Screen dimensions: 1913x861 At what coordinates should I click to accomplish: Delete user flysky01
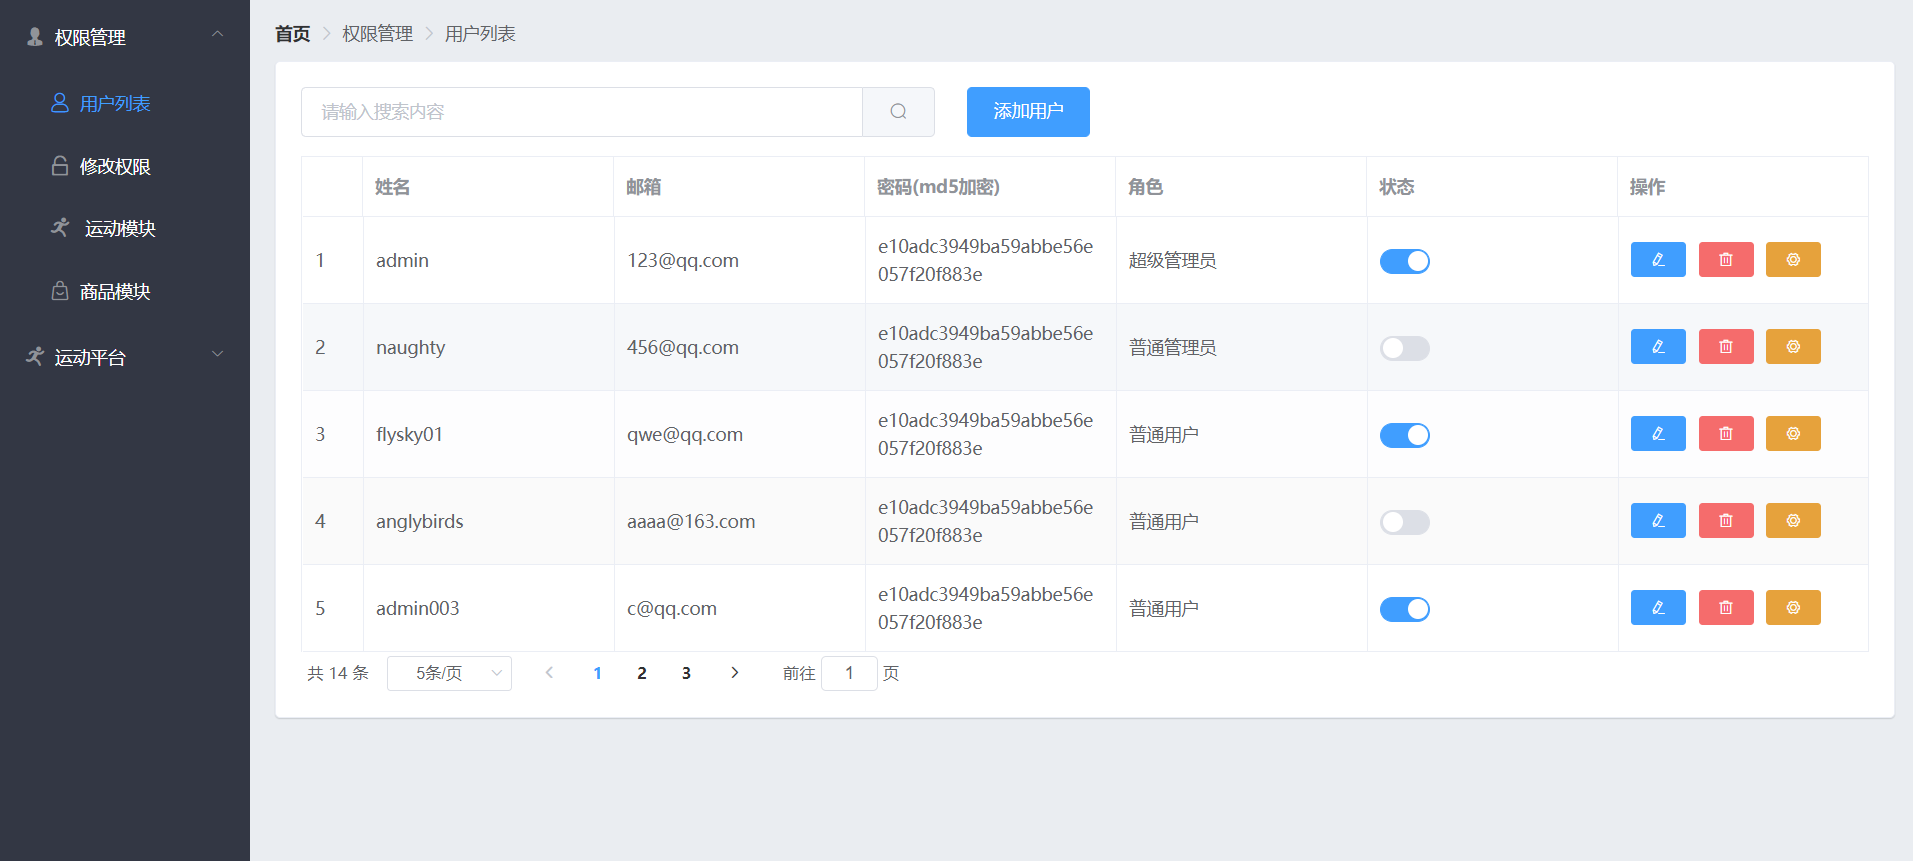click(1726, 434)
